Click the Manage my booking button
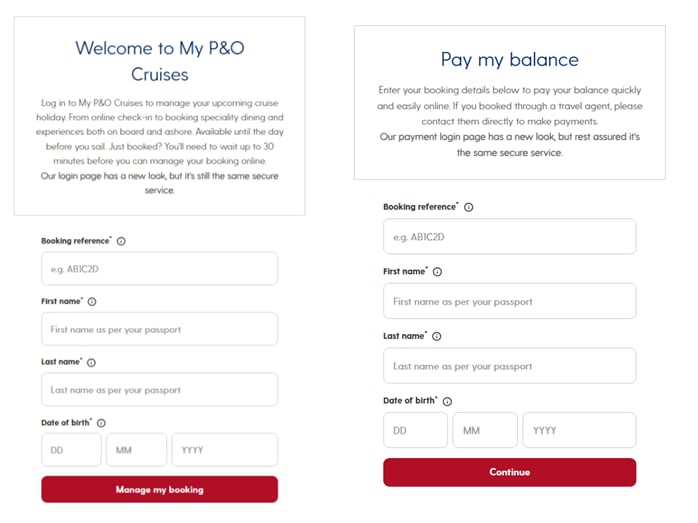Screen dimensions: 698x523 [159, 489]
